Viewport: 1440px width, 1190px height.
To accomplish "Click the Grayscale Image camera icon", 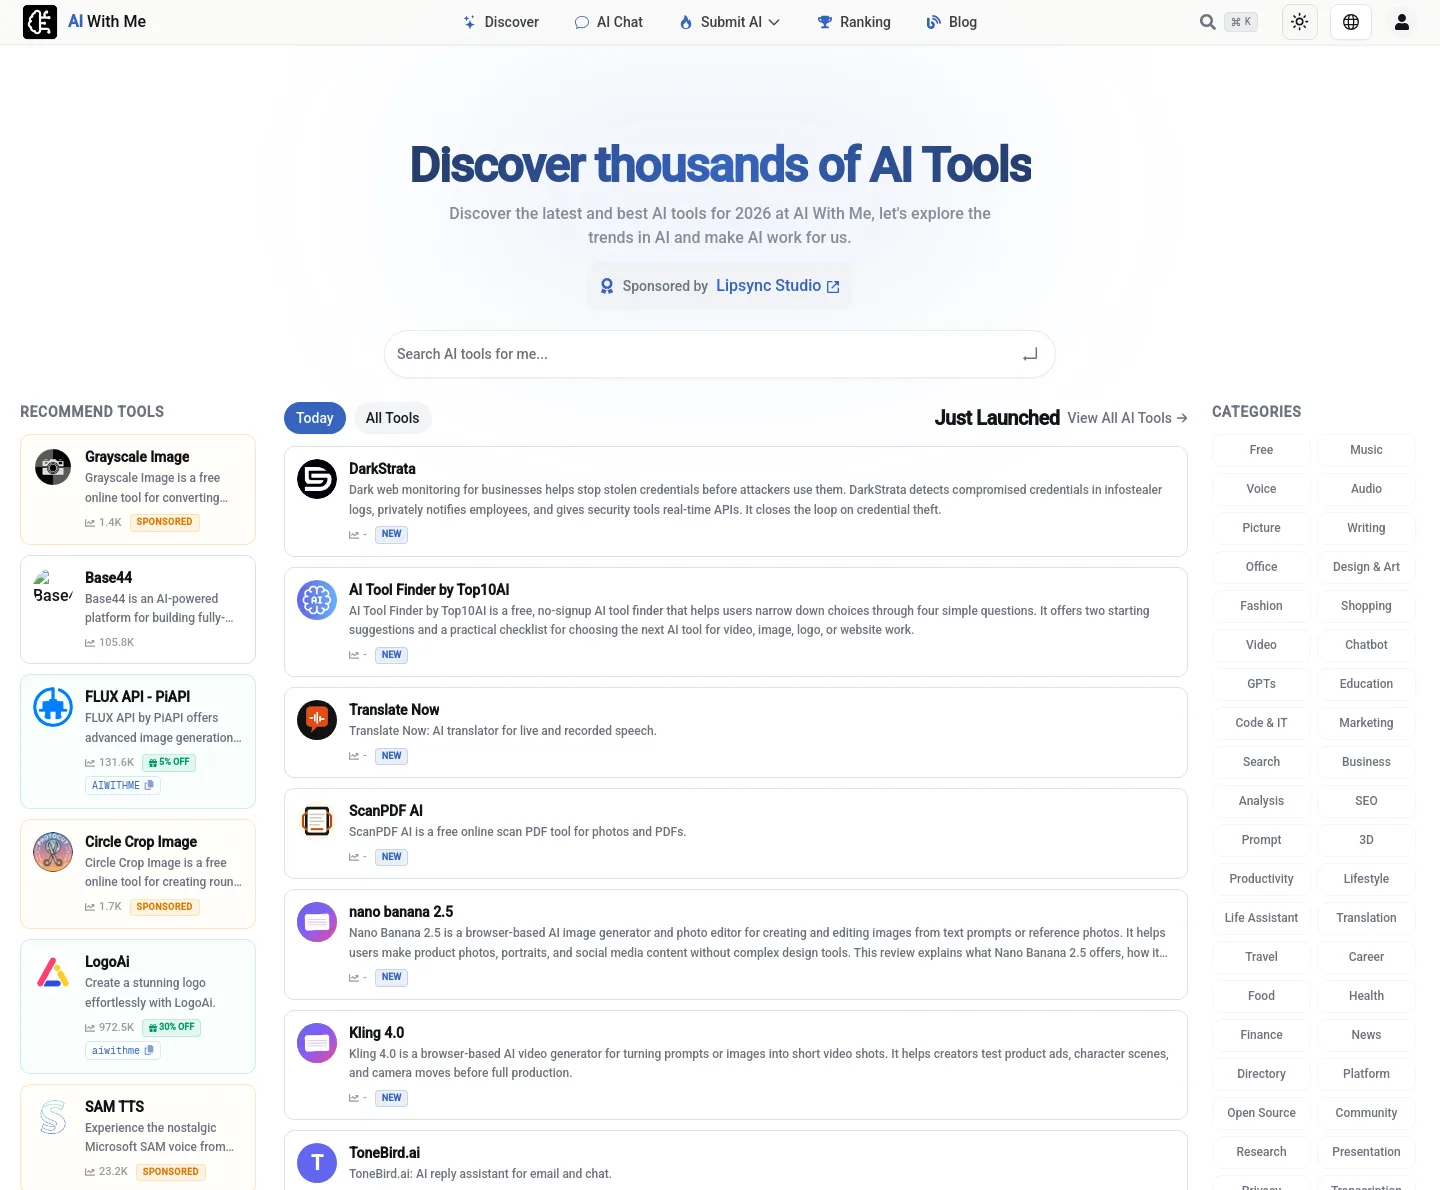I will [53, 467].
